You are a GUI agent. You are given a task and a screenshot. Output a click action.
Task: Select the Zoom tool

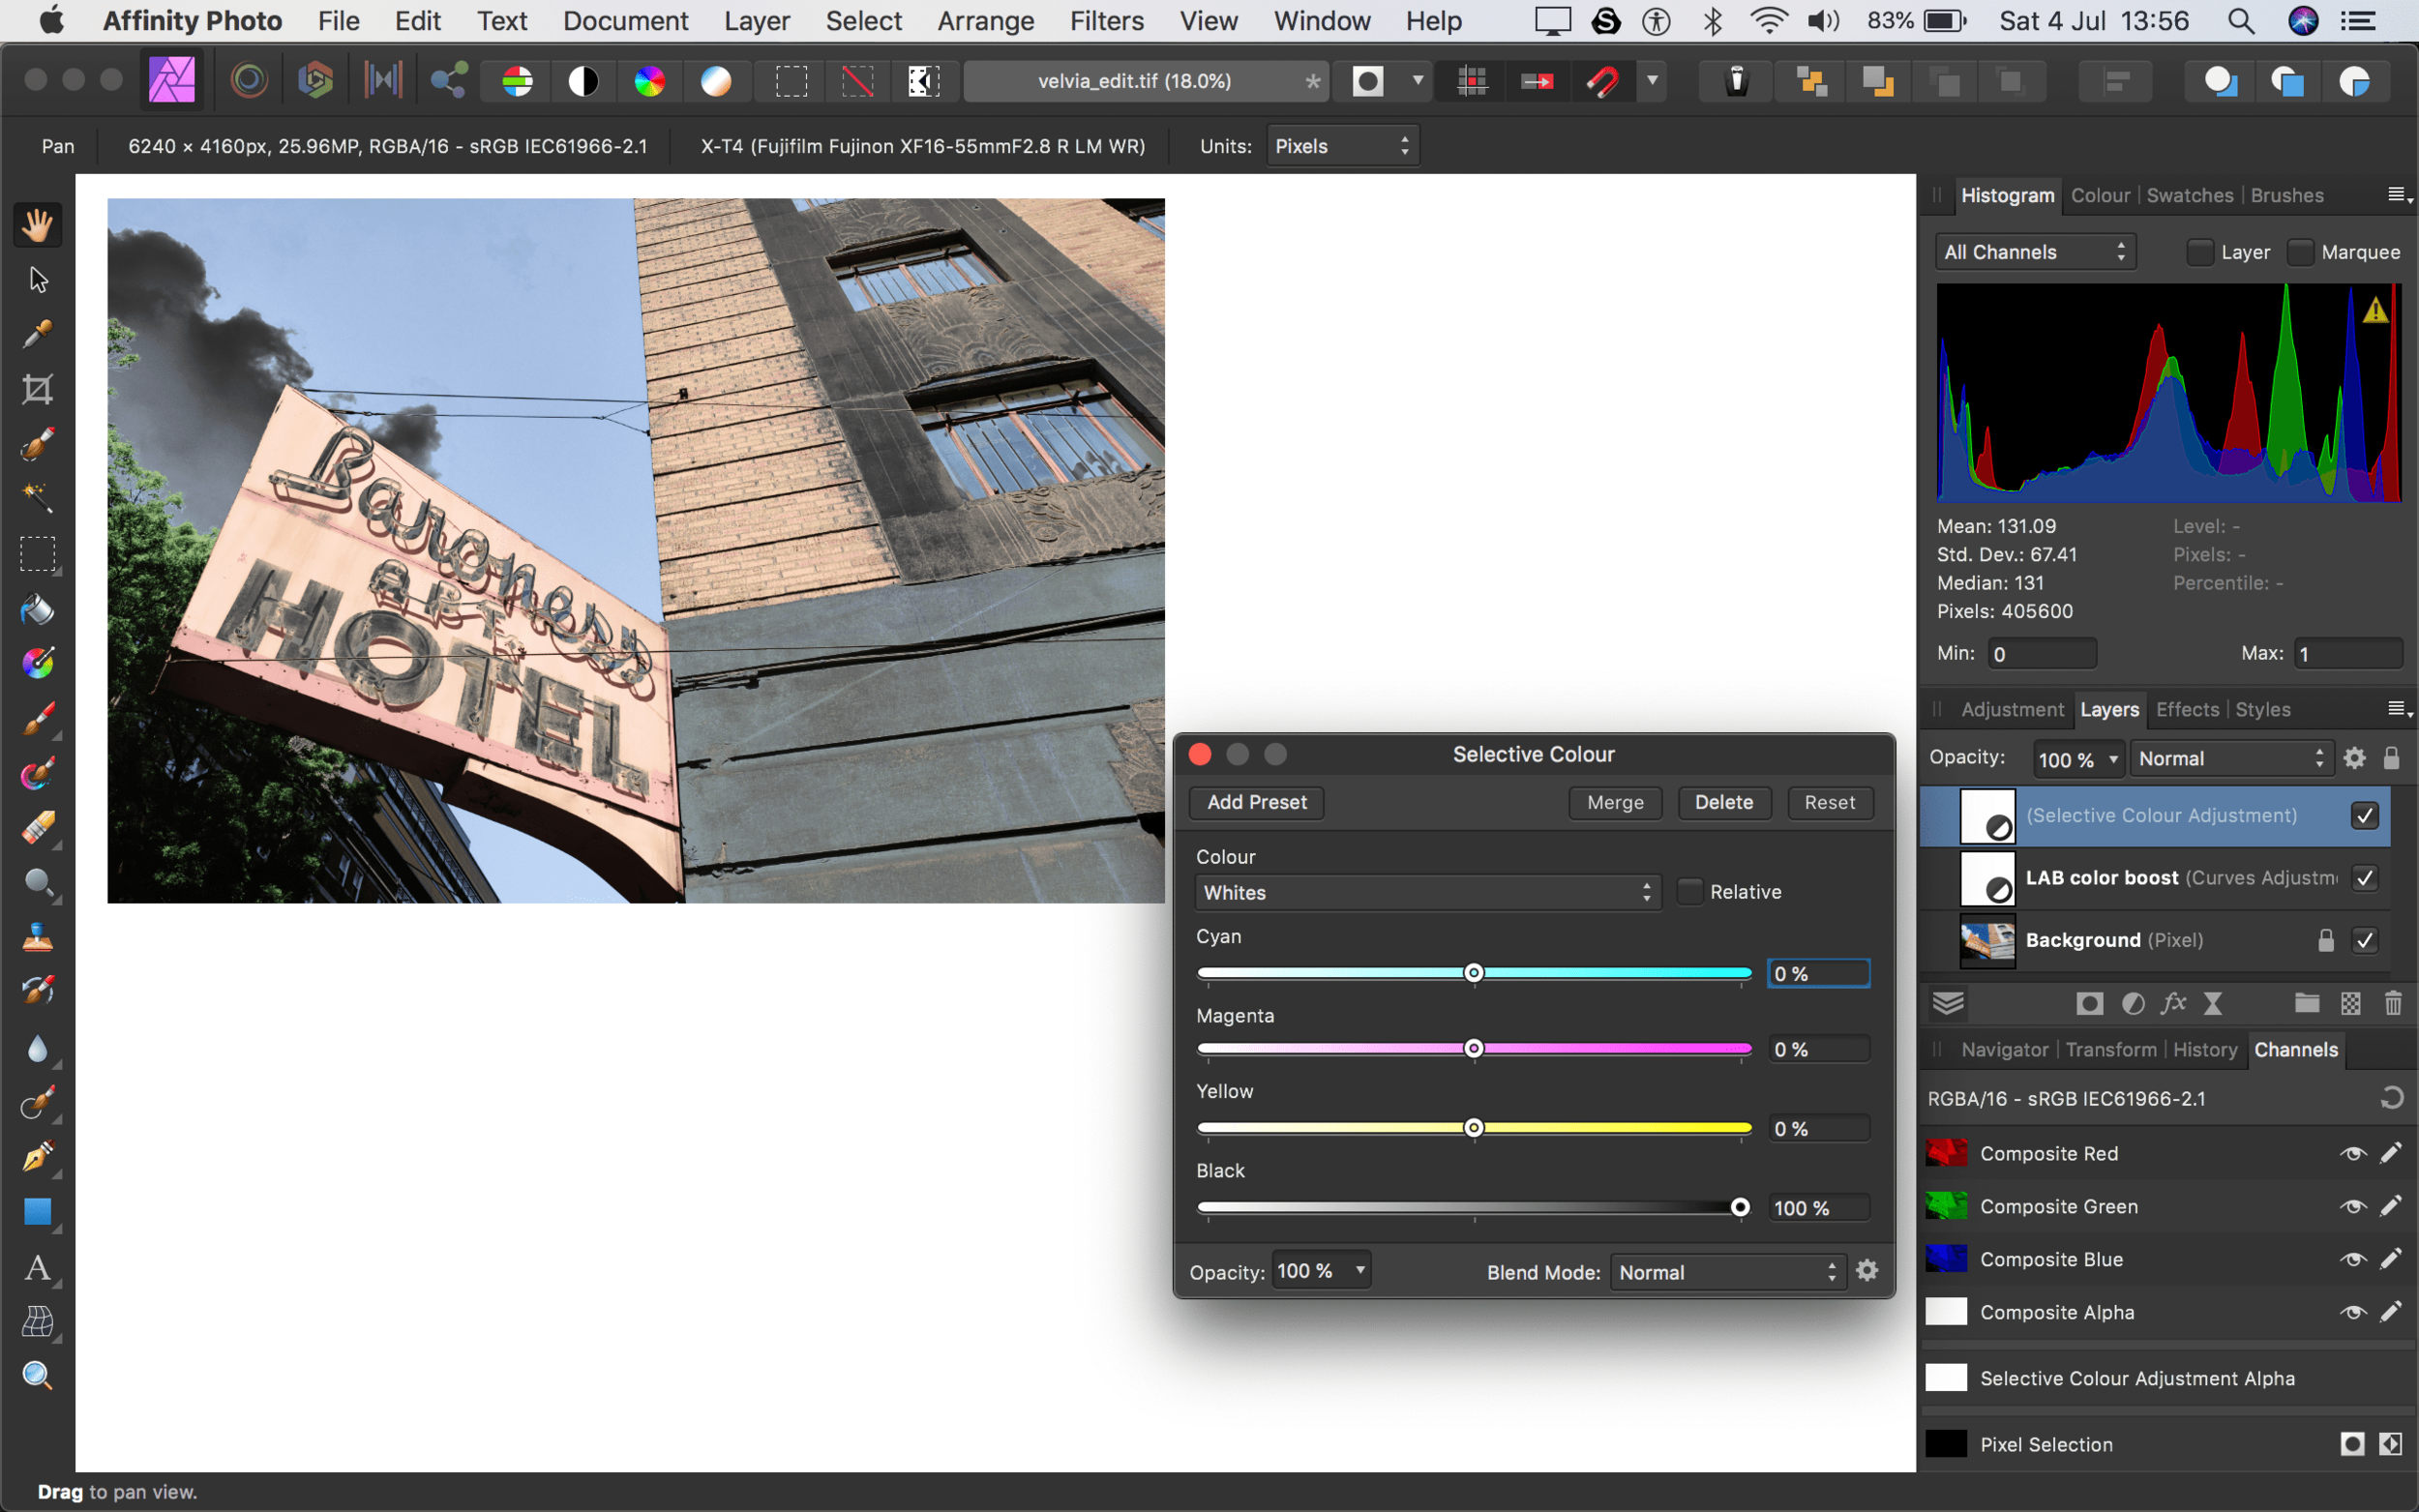point(37,1376)
